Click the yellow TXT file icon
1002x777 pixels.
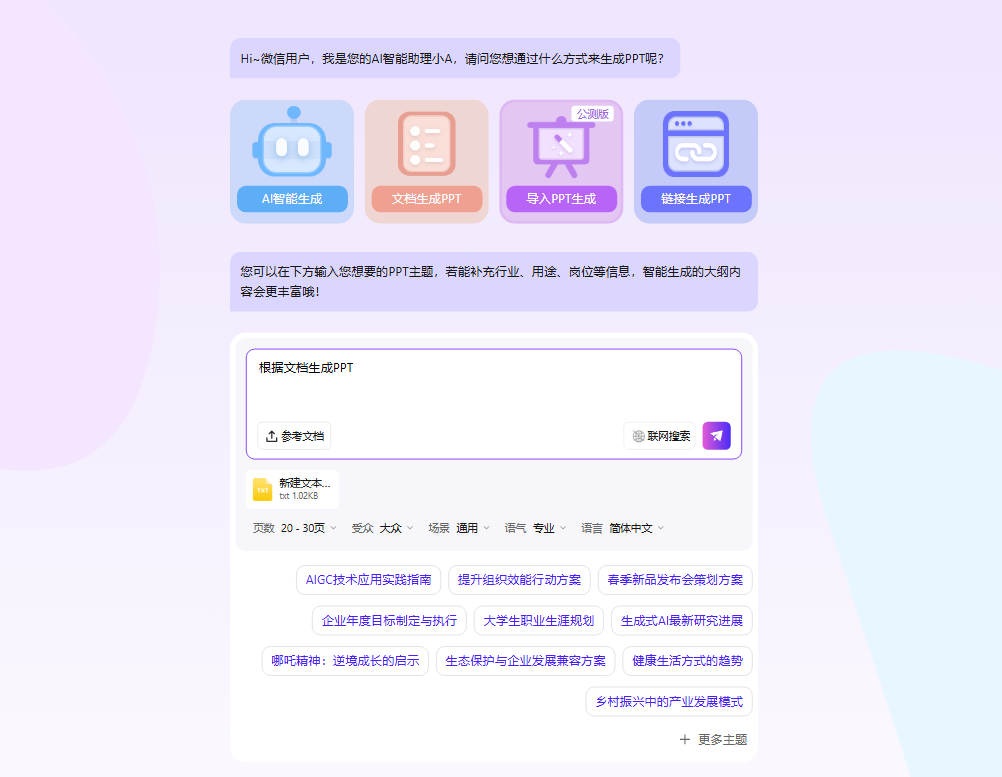[263, 489]
